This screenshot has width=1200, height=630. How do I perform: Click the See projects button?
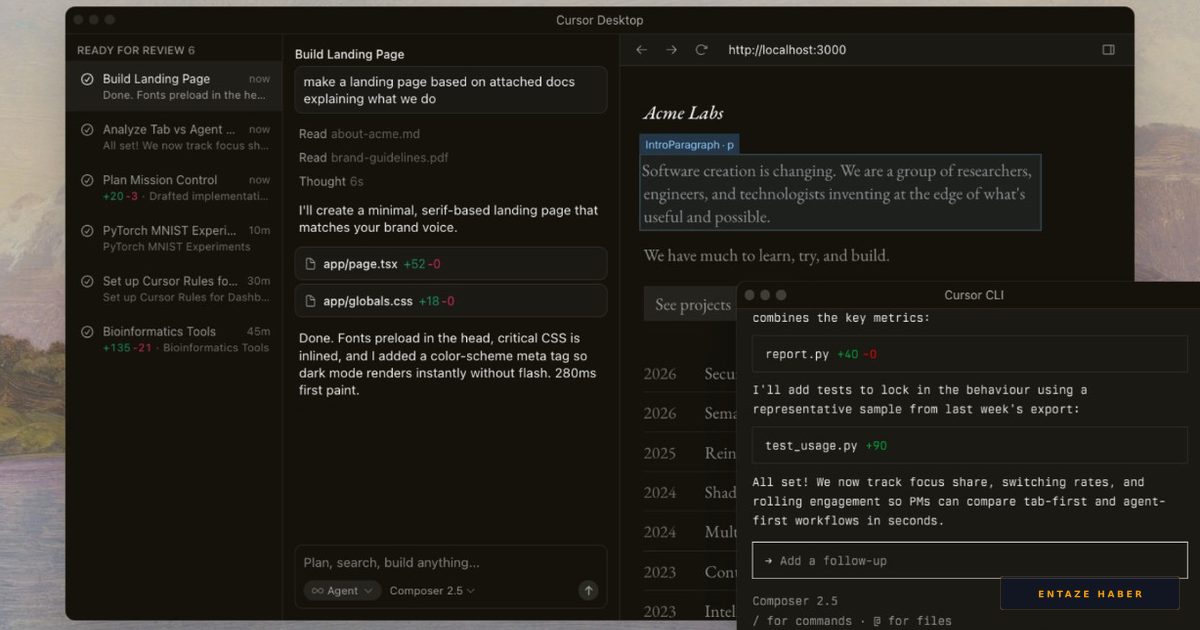(692, 305)
